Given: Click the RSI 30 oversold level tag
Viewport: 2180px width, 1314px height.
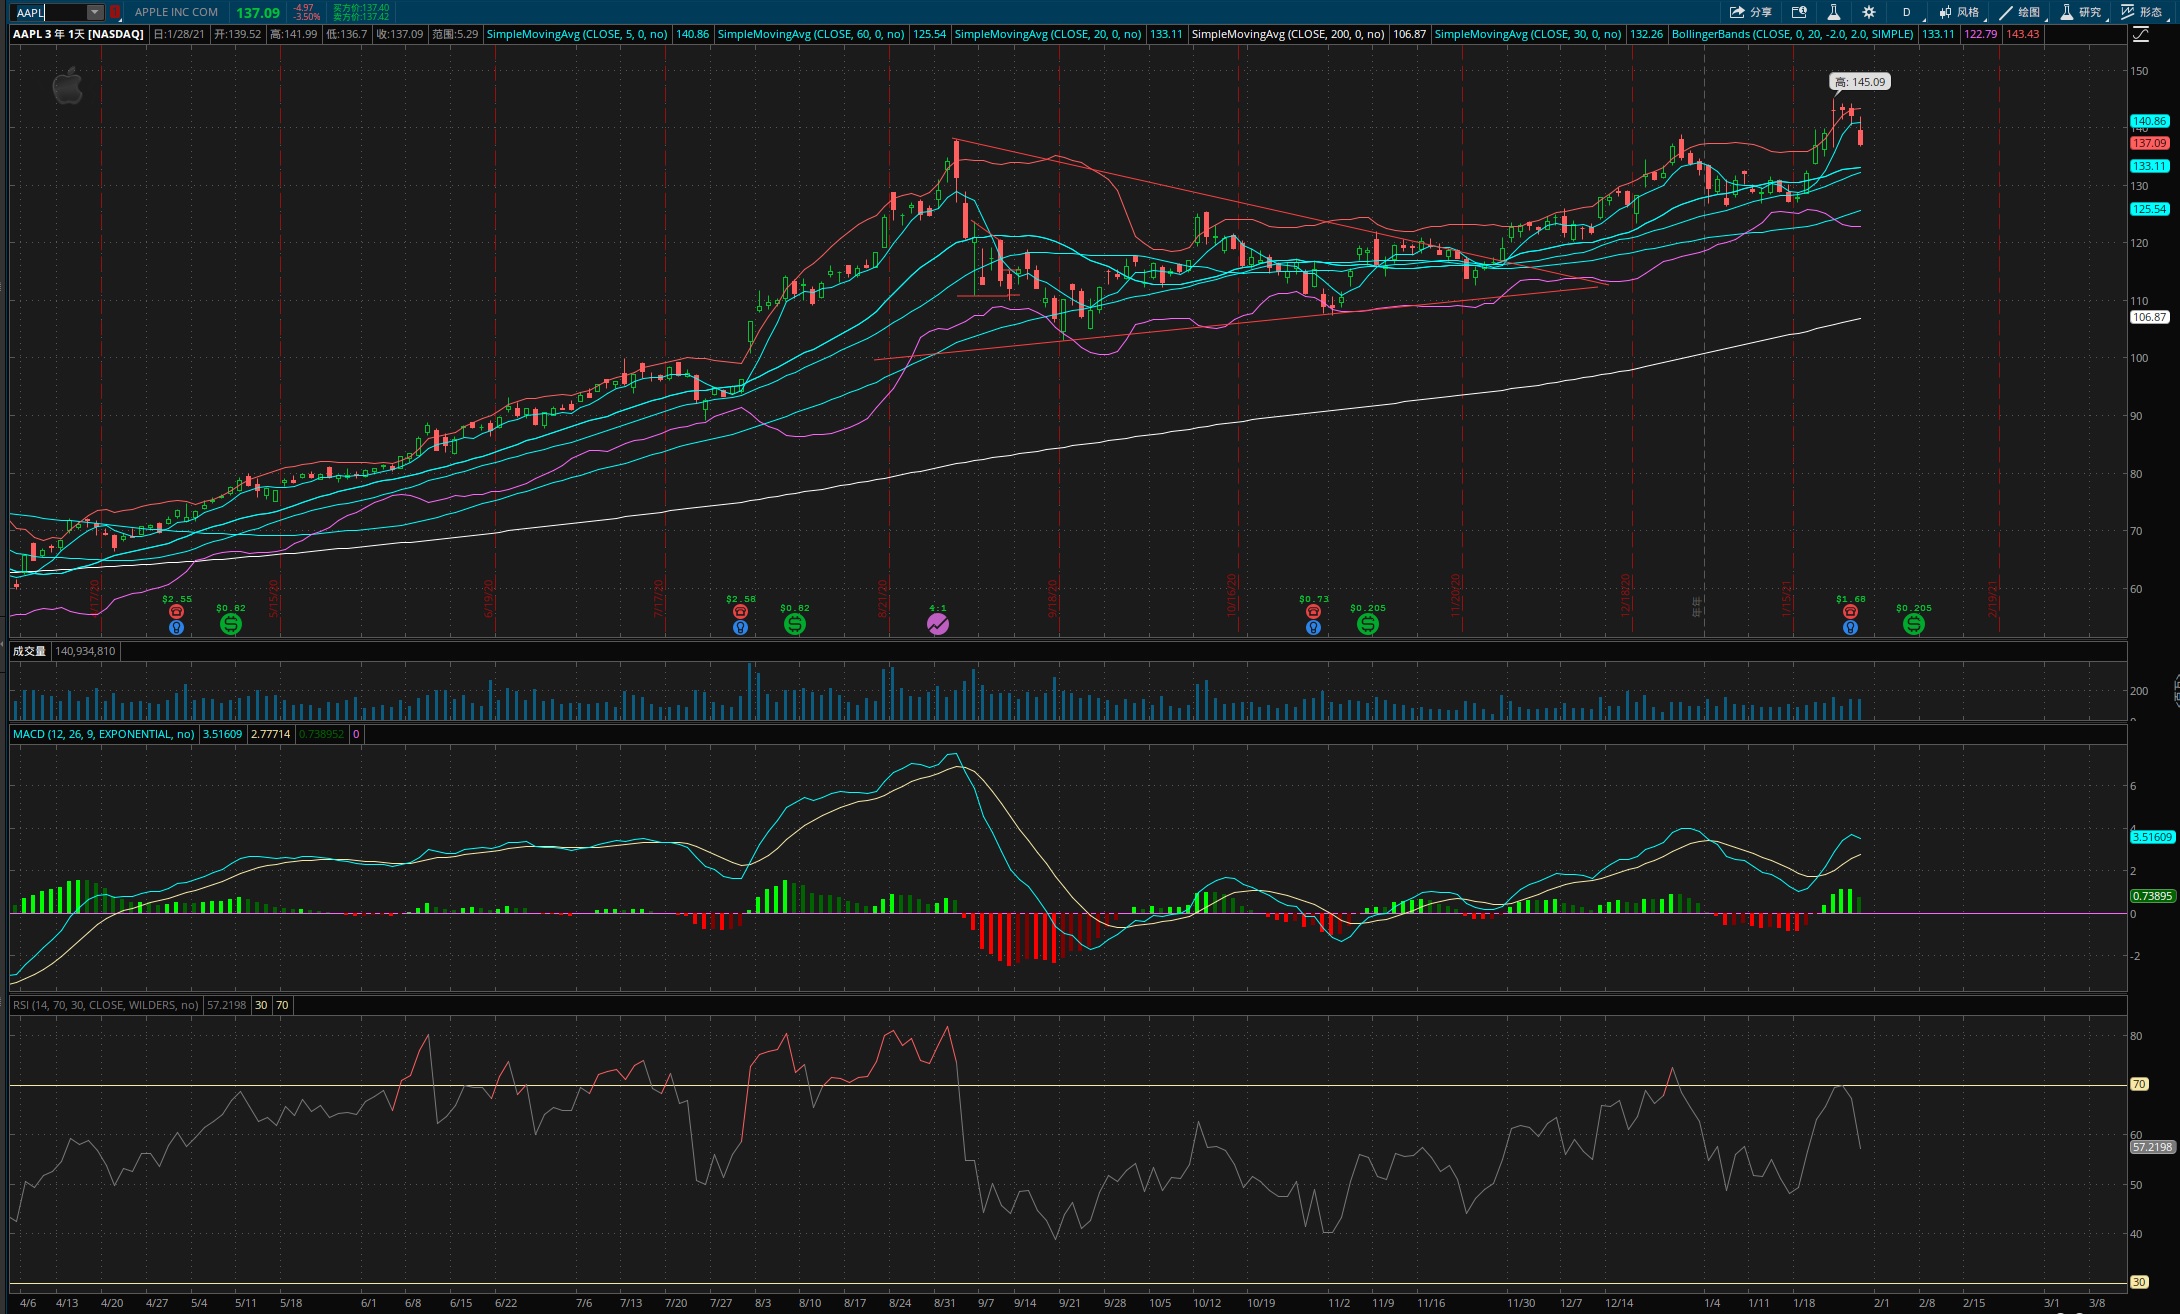Looking at the screenshot, I should click(2139, 1282).
